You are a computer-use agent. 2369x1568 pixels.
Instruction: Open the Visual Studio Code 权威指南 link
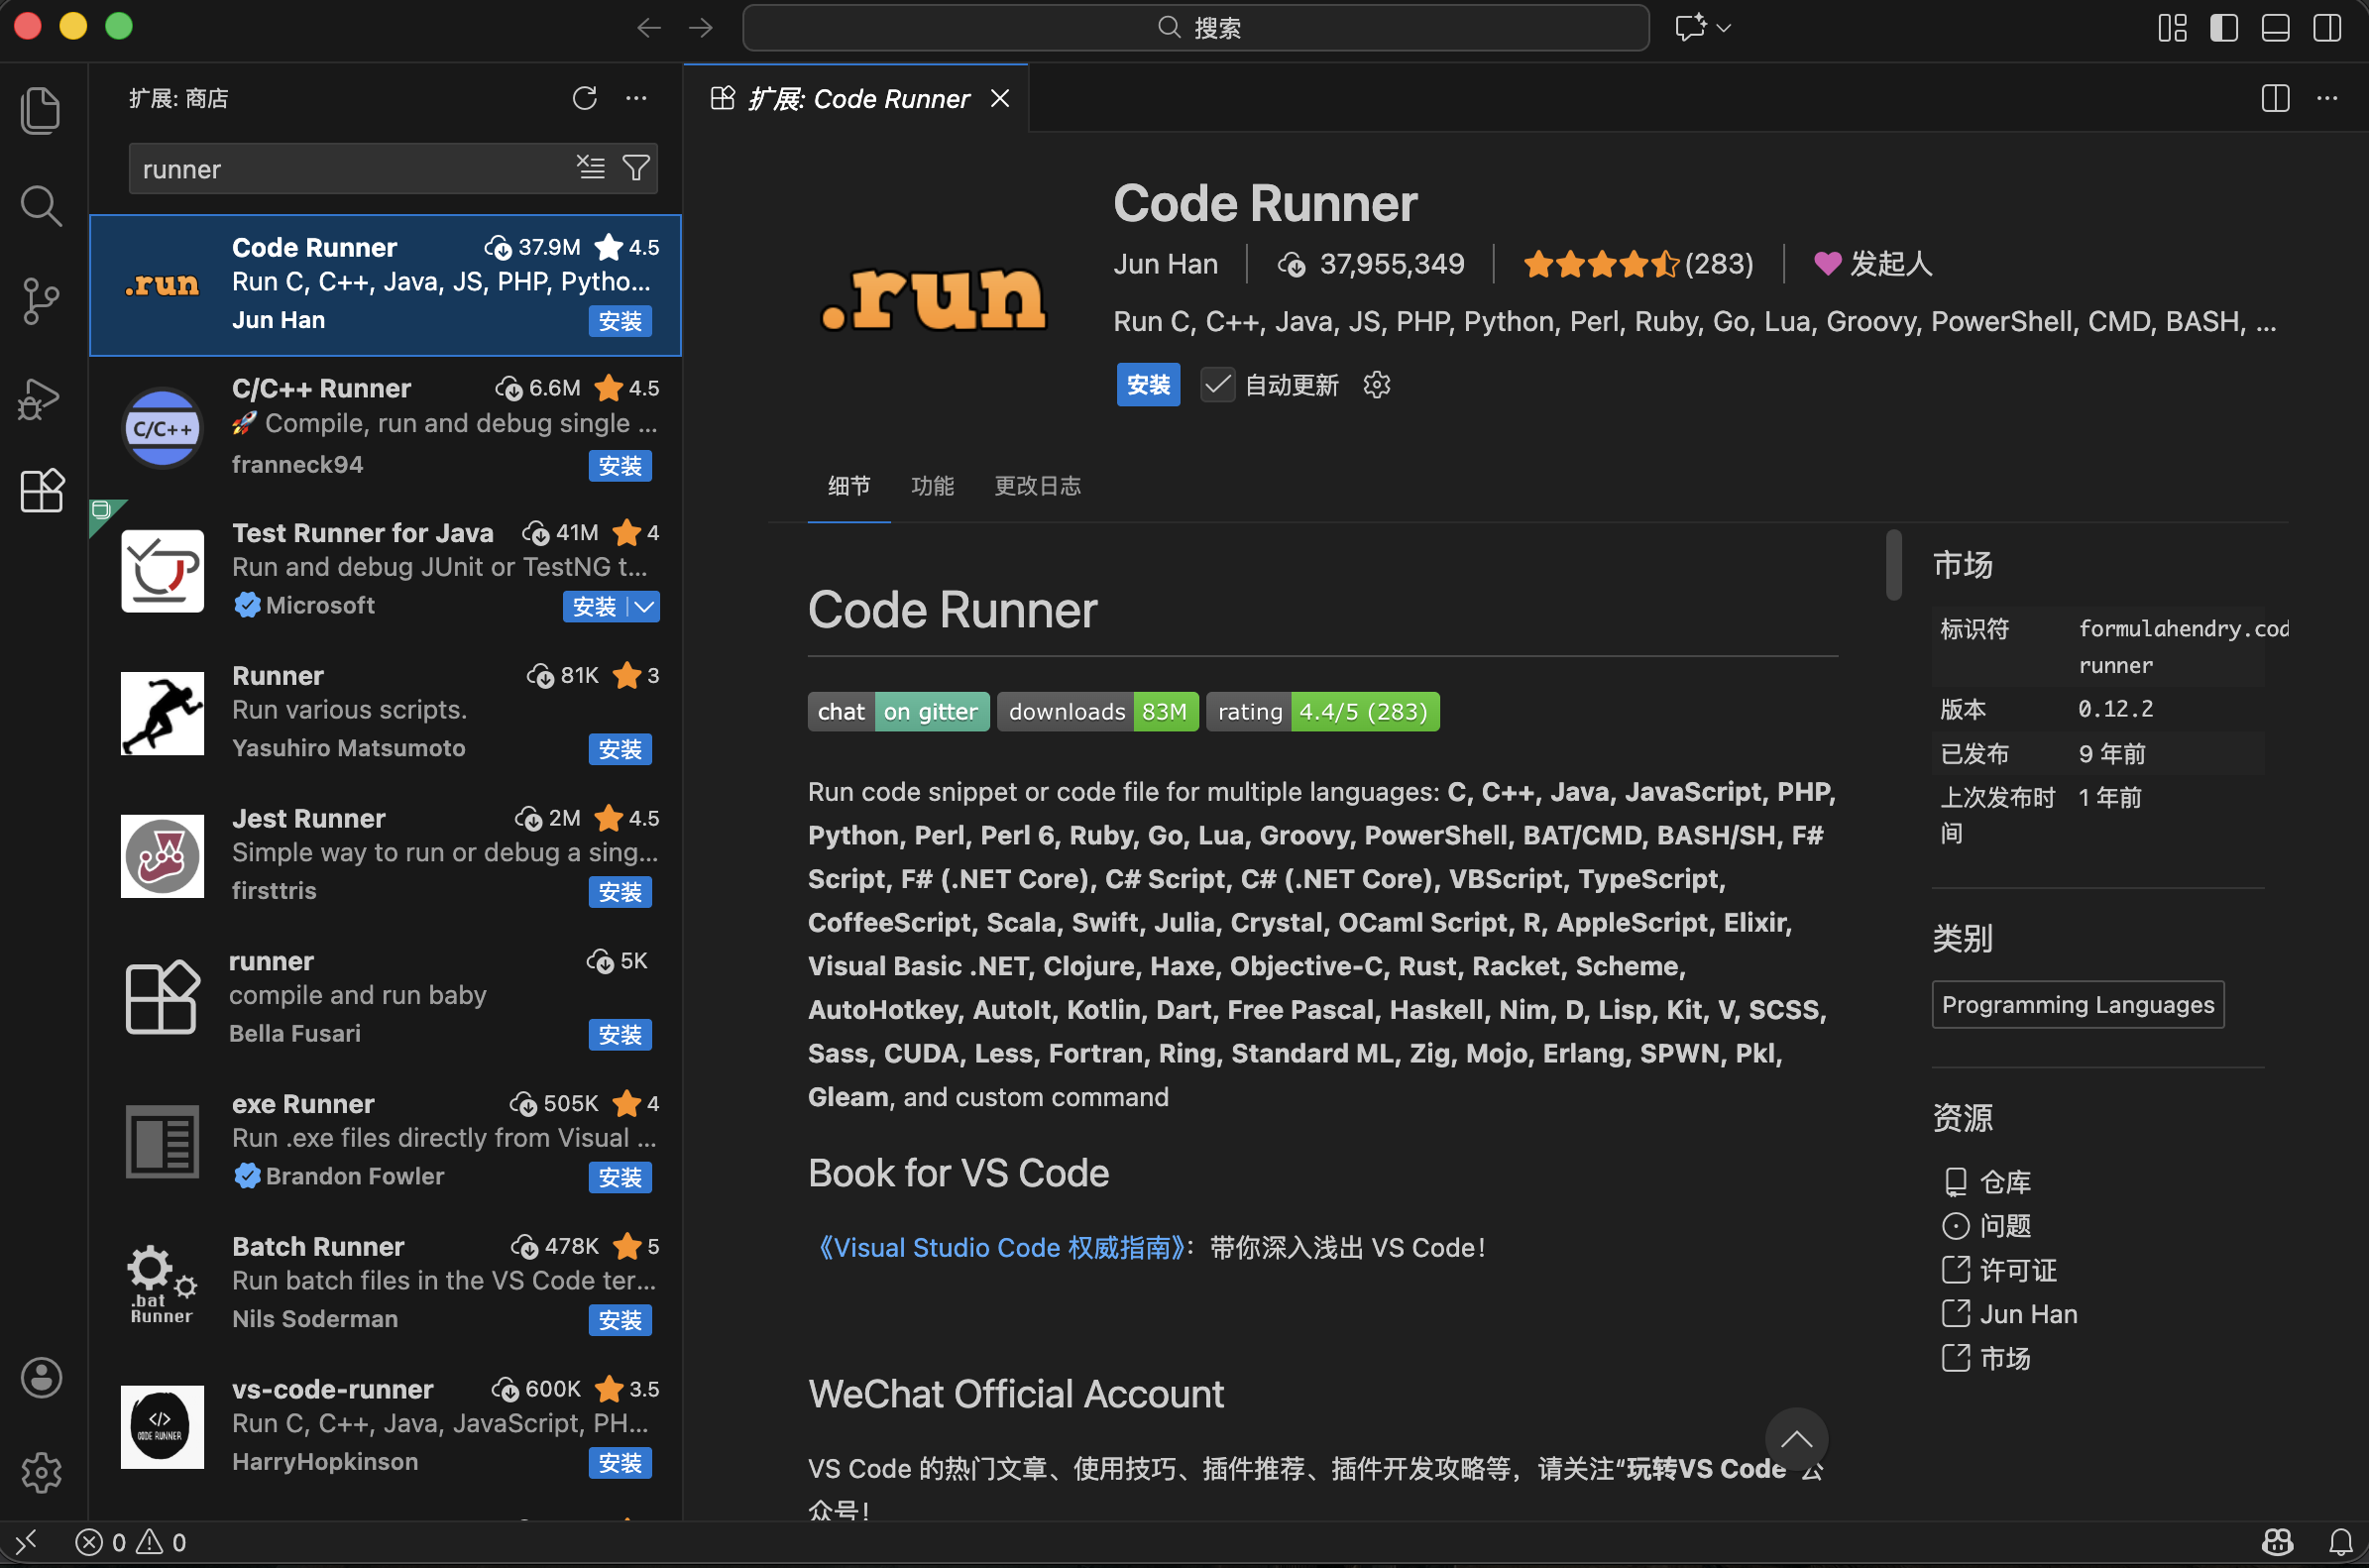1001,1248
